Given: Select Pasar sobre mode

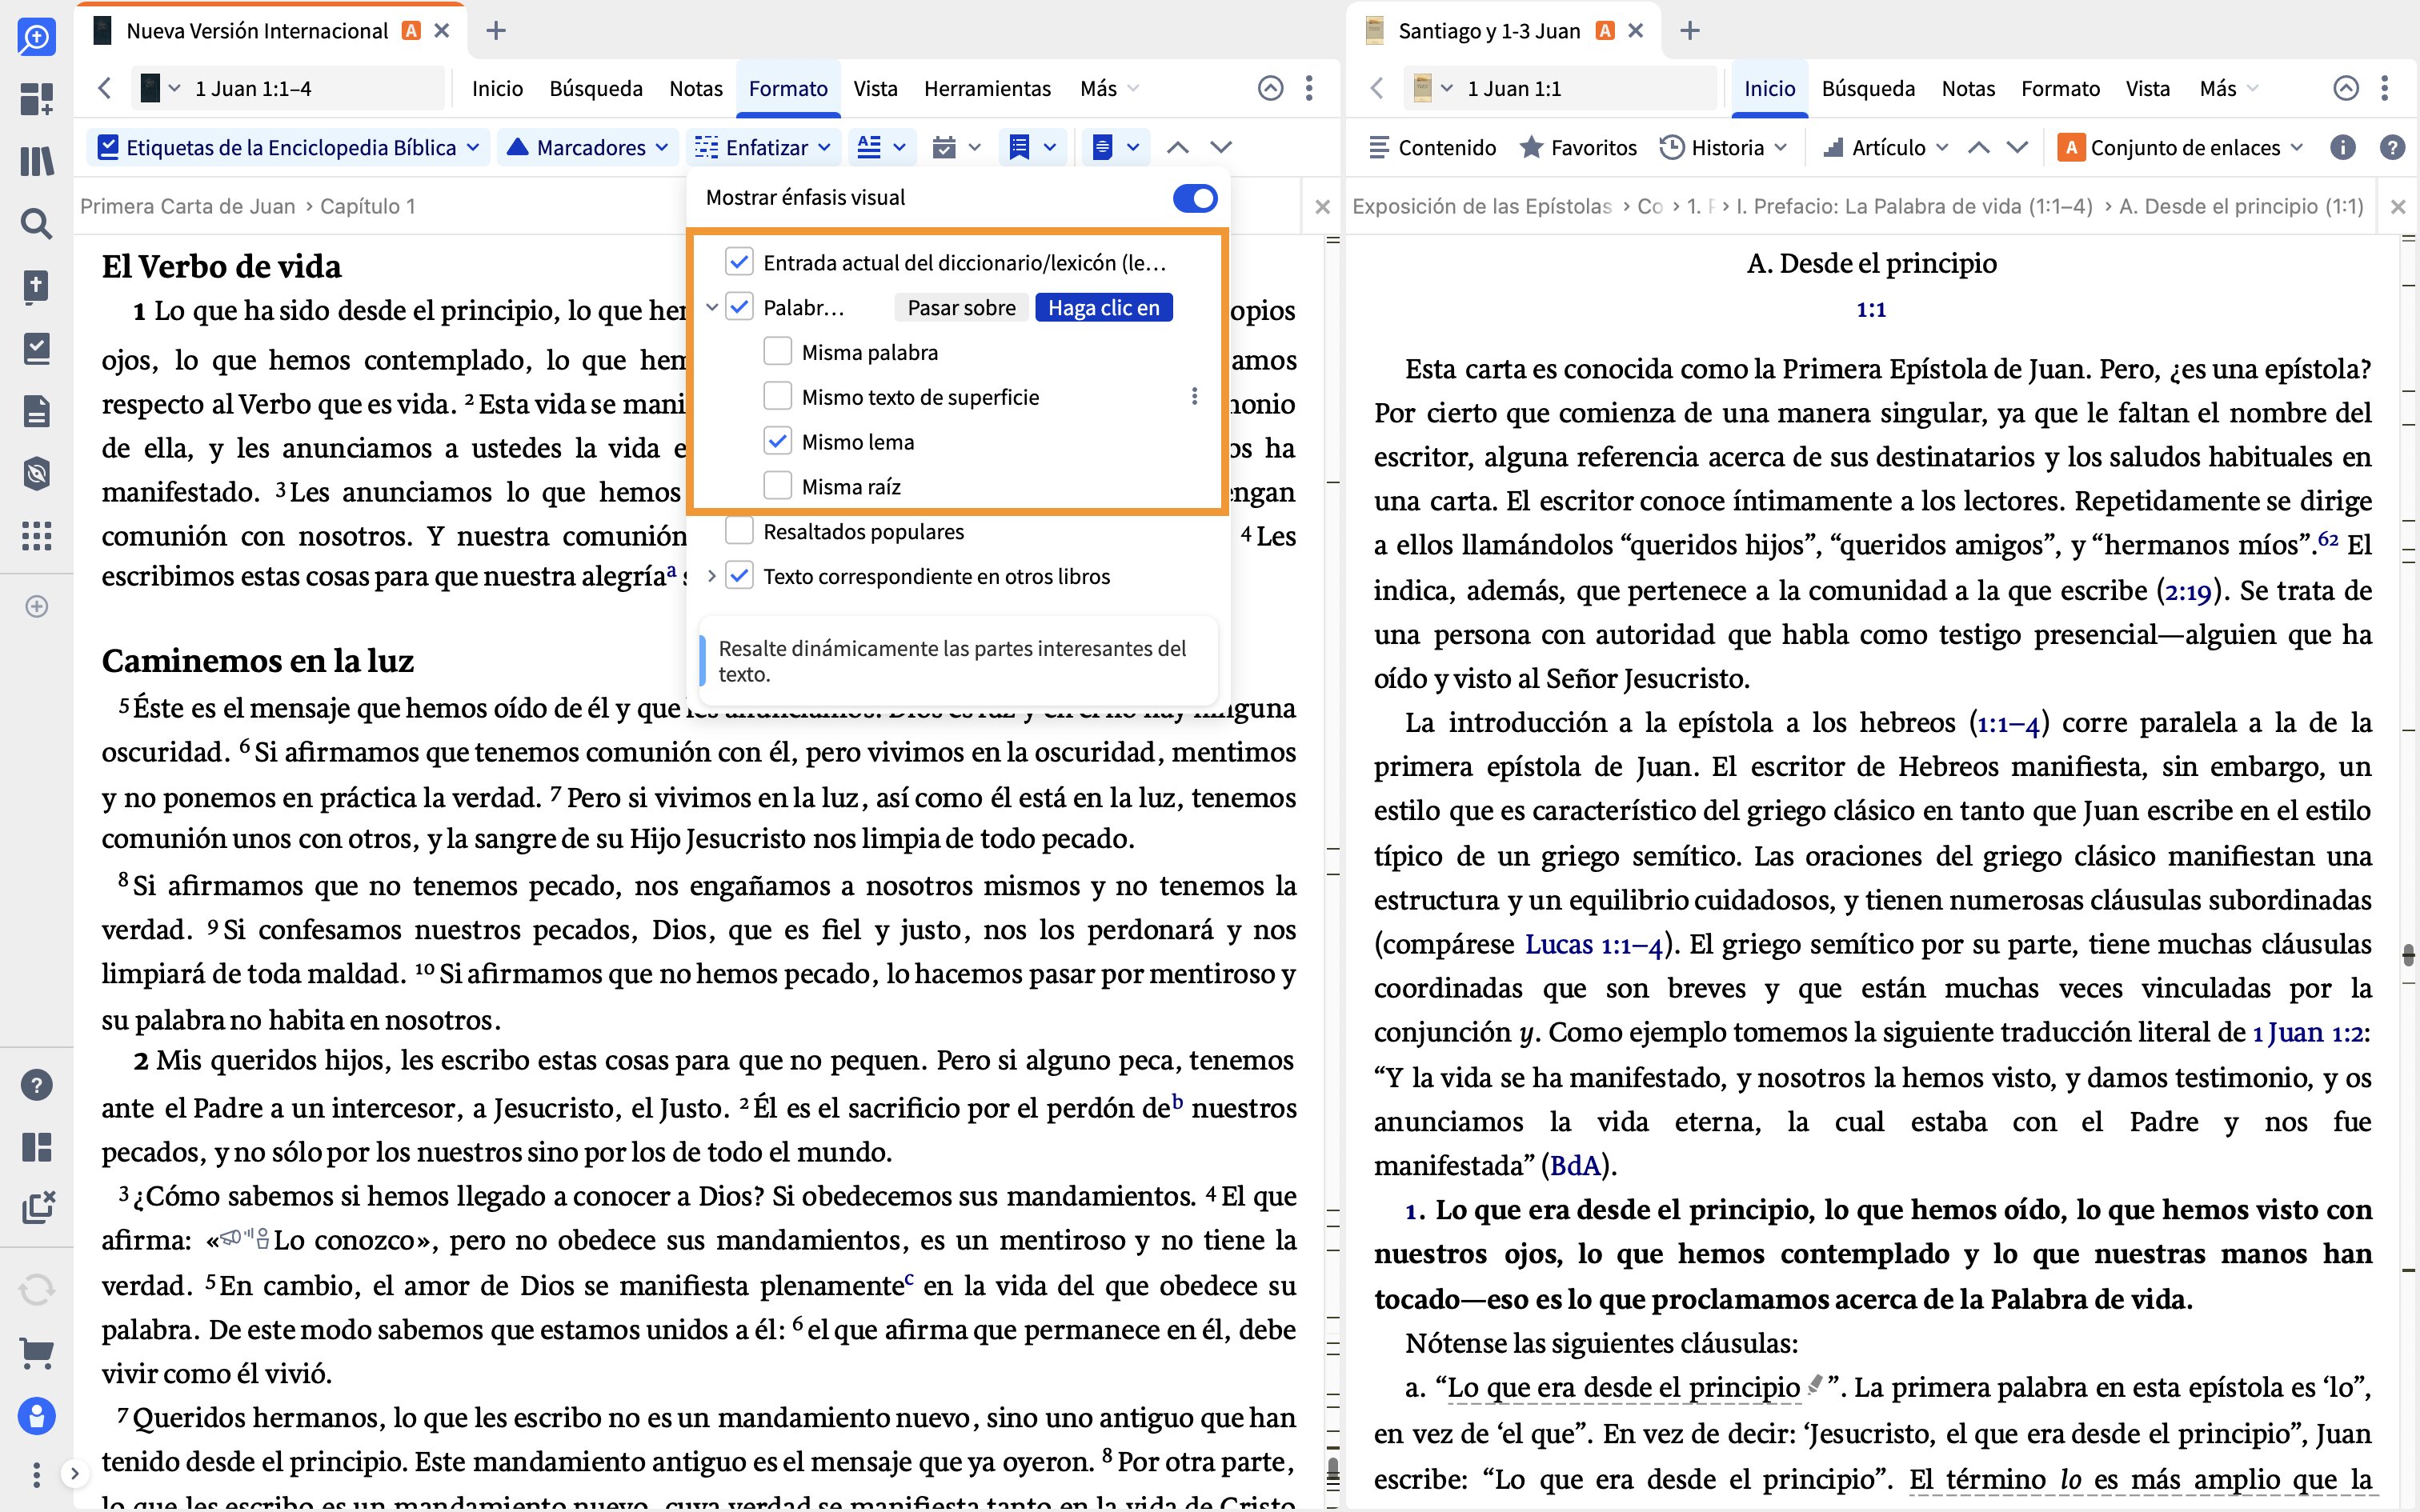Looking at the screenshot, I should (x=961, y=307).
